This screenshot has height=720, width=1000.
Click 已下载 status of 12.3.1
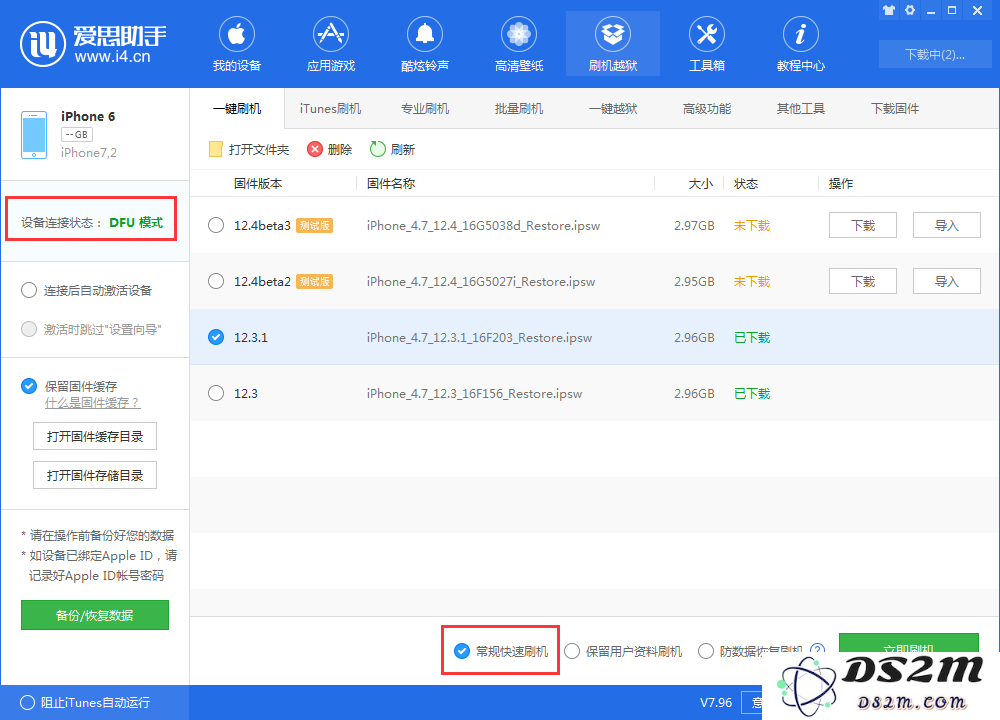point(752,337)
